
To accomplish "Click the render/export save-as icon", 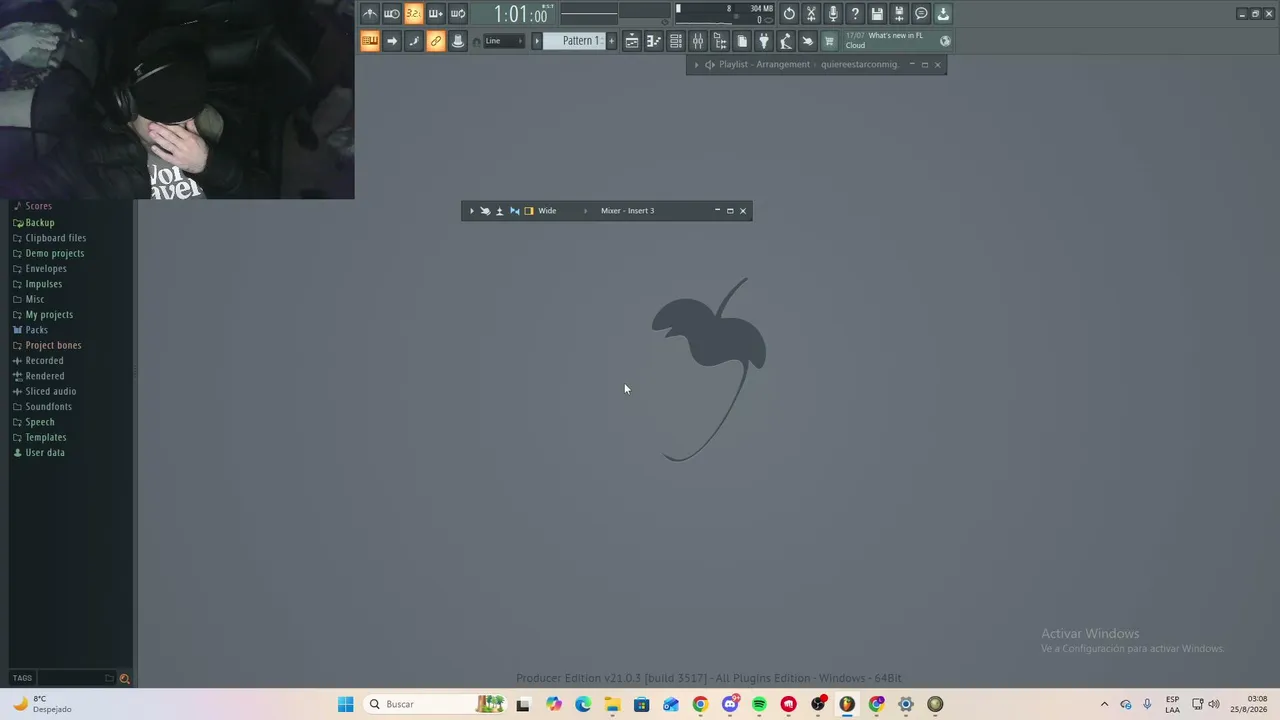I will (x=899, y=14).
